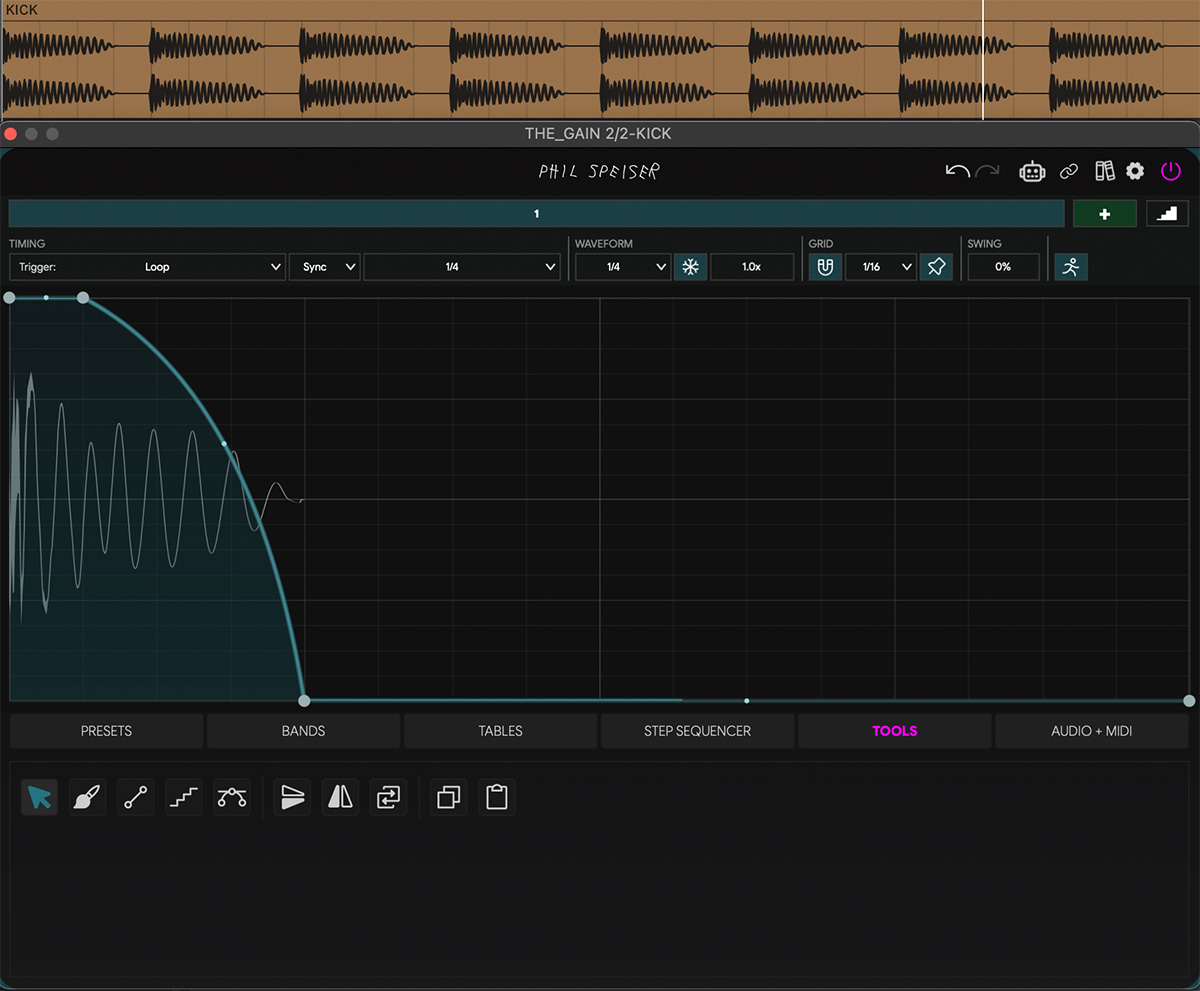Open the STEP SEQUENCER tab

pos(697,731)
